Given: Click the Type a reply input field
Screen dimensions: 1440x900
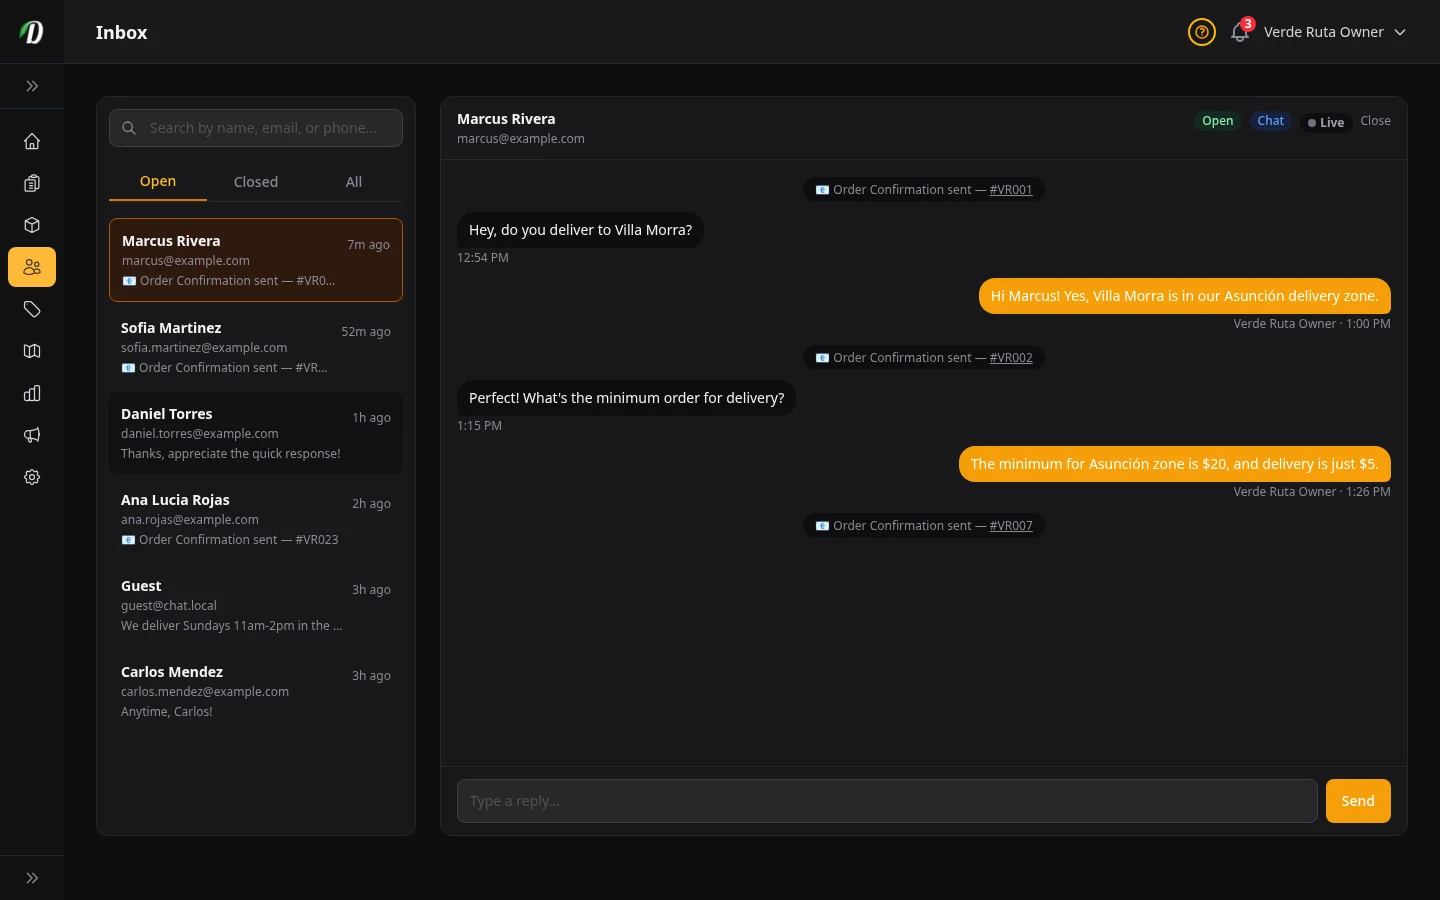Looking at the screenshot, I should 886,801.
